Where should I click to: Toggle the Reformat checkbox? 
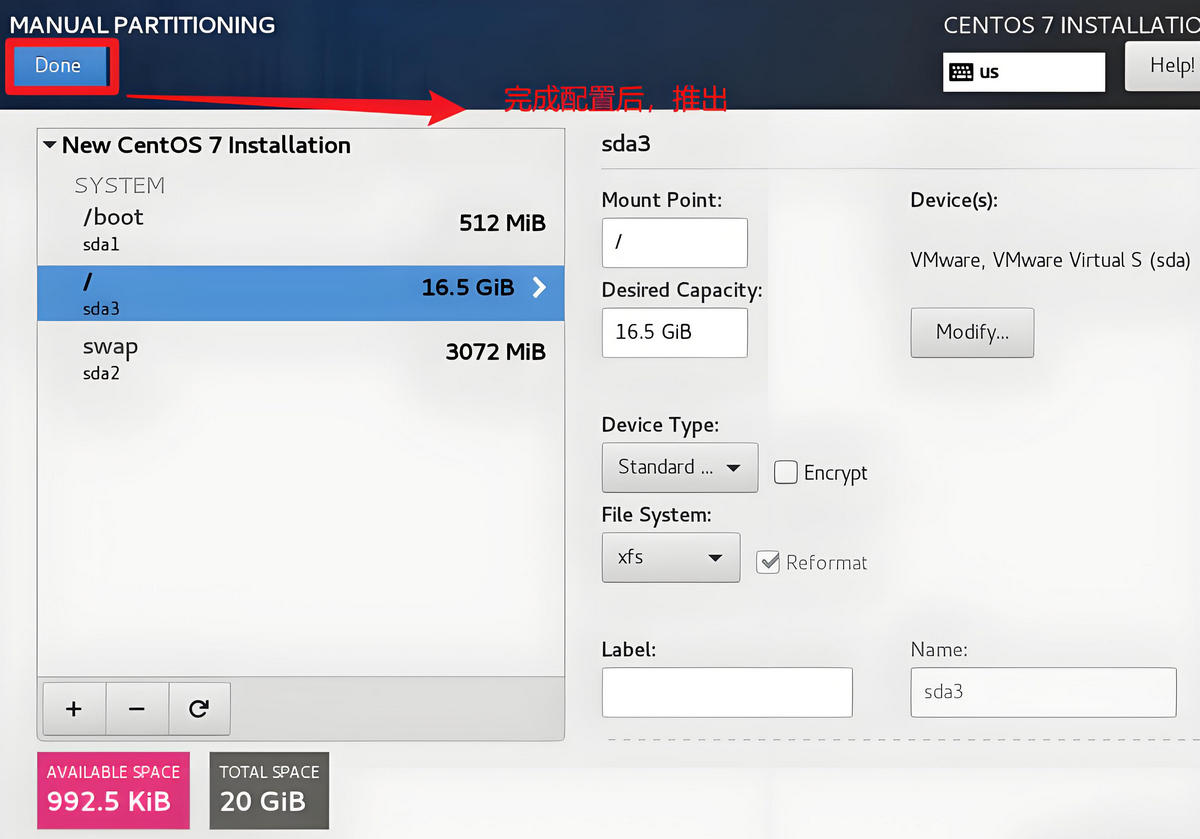point(768,562)
